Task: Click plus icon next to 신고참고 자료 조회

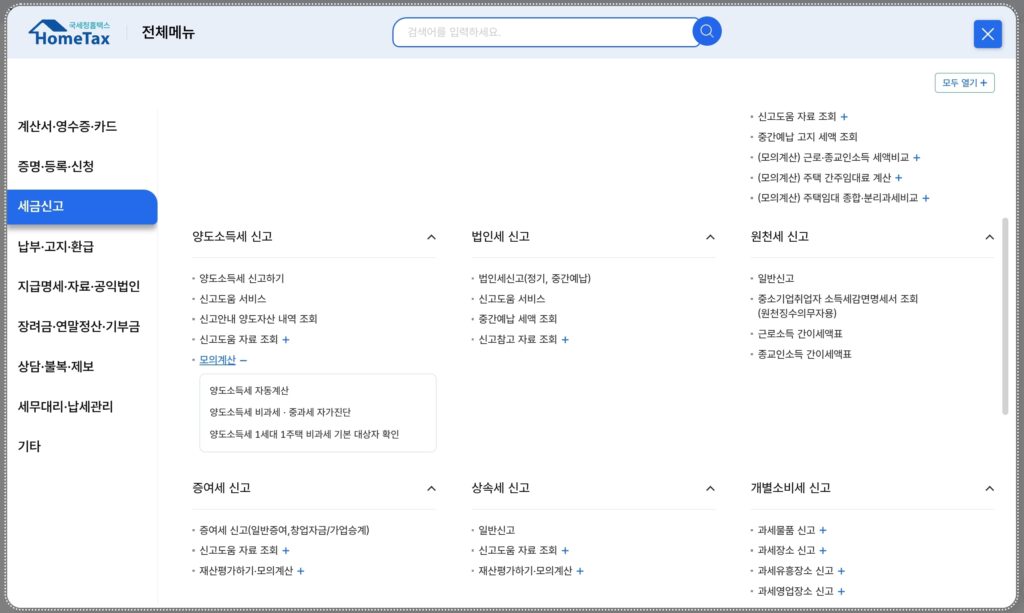Action: pyautogui.click(x=565, y=340)
